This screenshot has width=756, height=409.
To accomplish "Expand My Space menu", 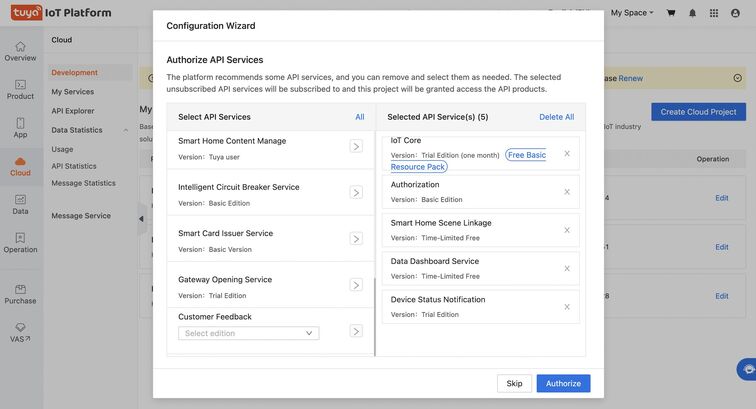I will point(631,13).
